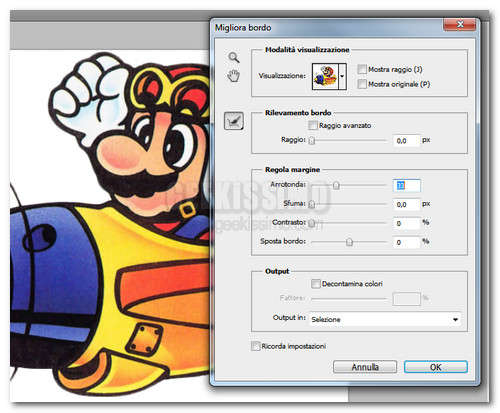
Task: Click the Sposta bordo slider handle
Action: pyautogui.click(x=349, y=242)
